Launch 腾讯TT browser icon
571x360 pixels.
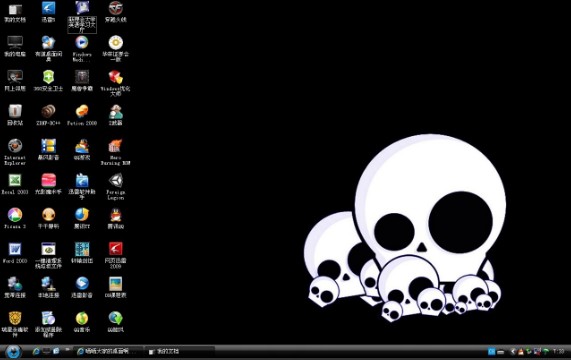tap(82, 218)
